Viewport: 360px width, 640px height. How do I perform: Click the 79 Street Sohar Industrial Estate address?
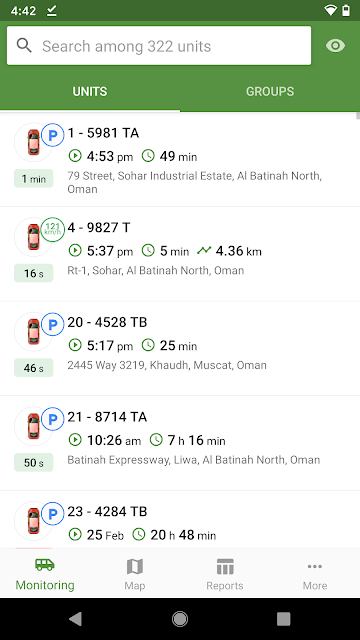(x=195, y=182)
